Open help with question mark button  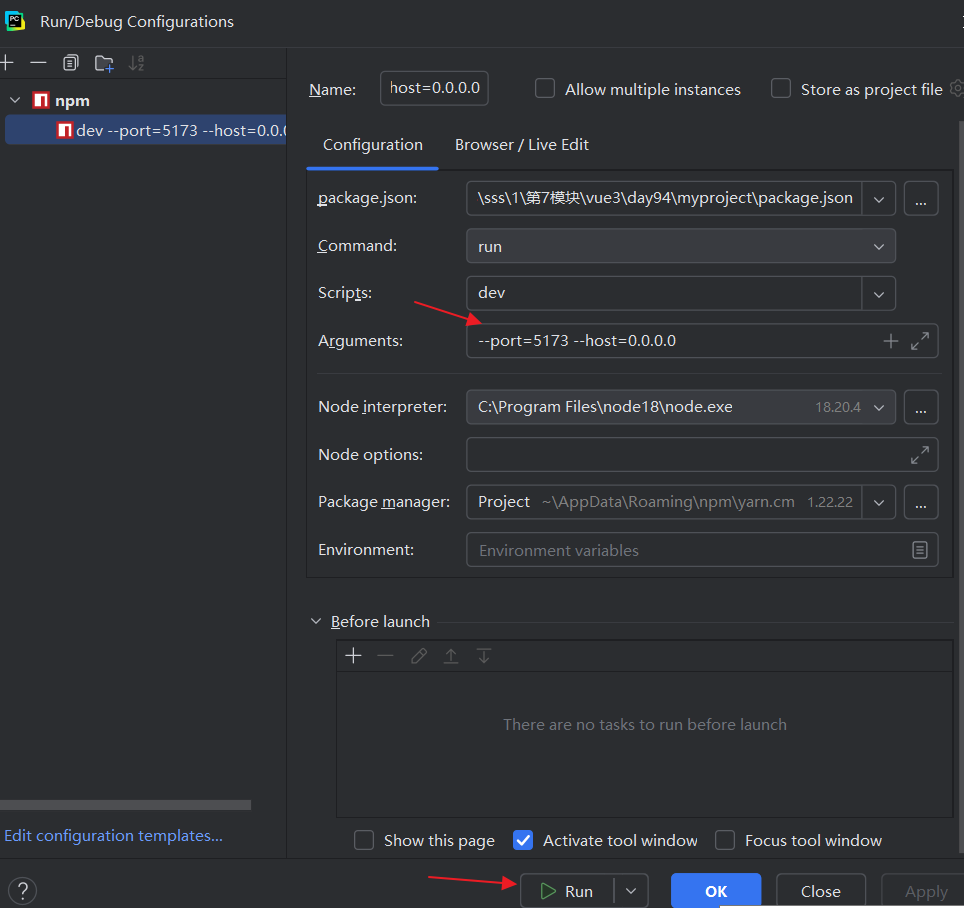point(23,891)
